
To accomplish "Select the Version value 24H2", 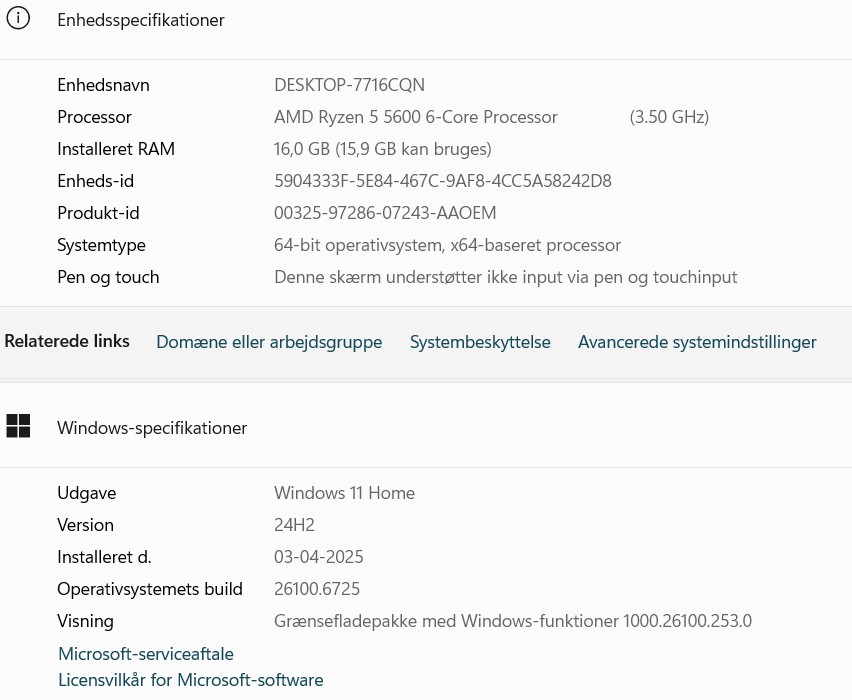I will click(291, 524).
